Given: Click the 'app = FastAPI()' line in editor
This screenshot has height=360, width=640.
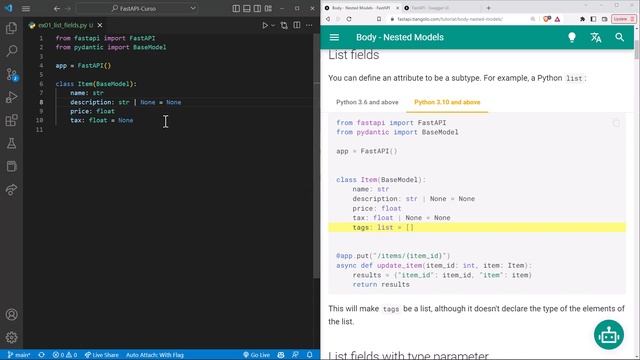Looking at the screenshot, I should [x=83, y=66].
